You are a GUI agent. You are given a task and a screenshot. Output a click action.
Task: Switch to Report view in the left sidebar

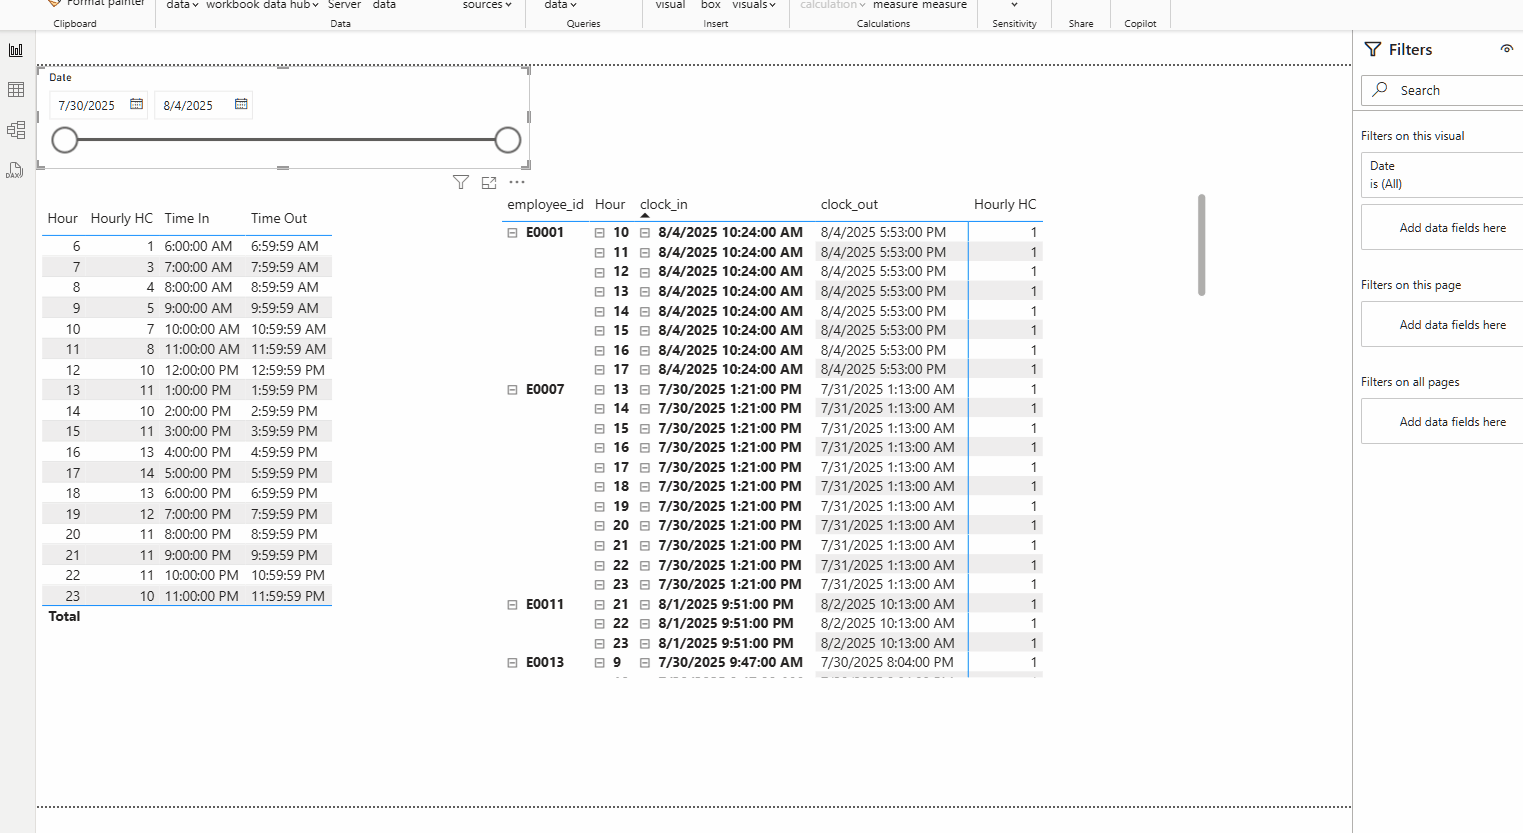[x=16, y=50]
